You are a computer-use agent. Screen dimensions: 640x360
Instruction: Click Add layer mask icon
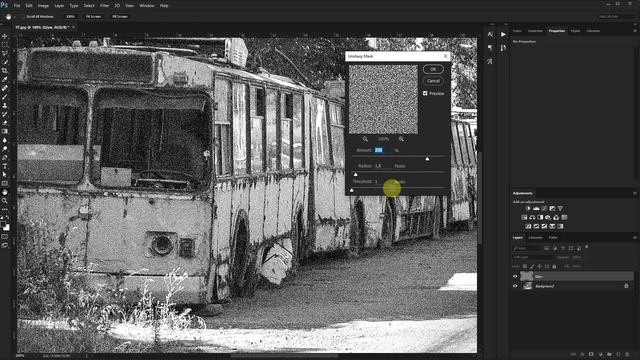(591, 354)
